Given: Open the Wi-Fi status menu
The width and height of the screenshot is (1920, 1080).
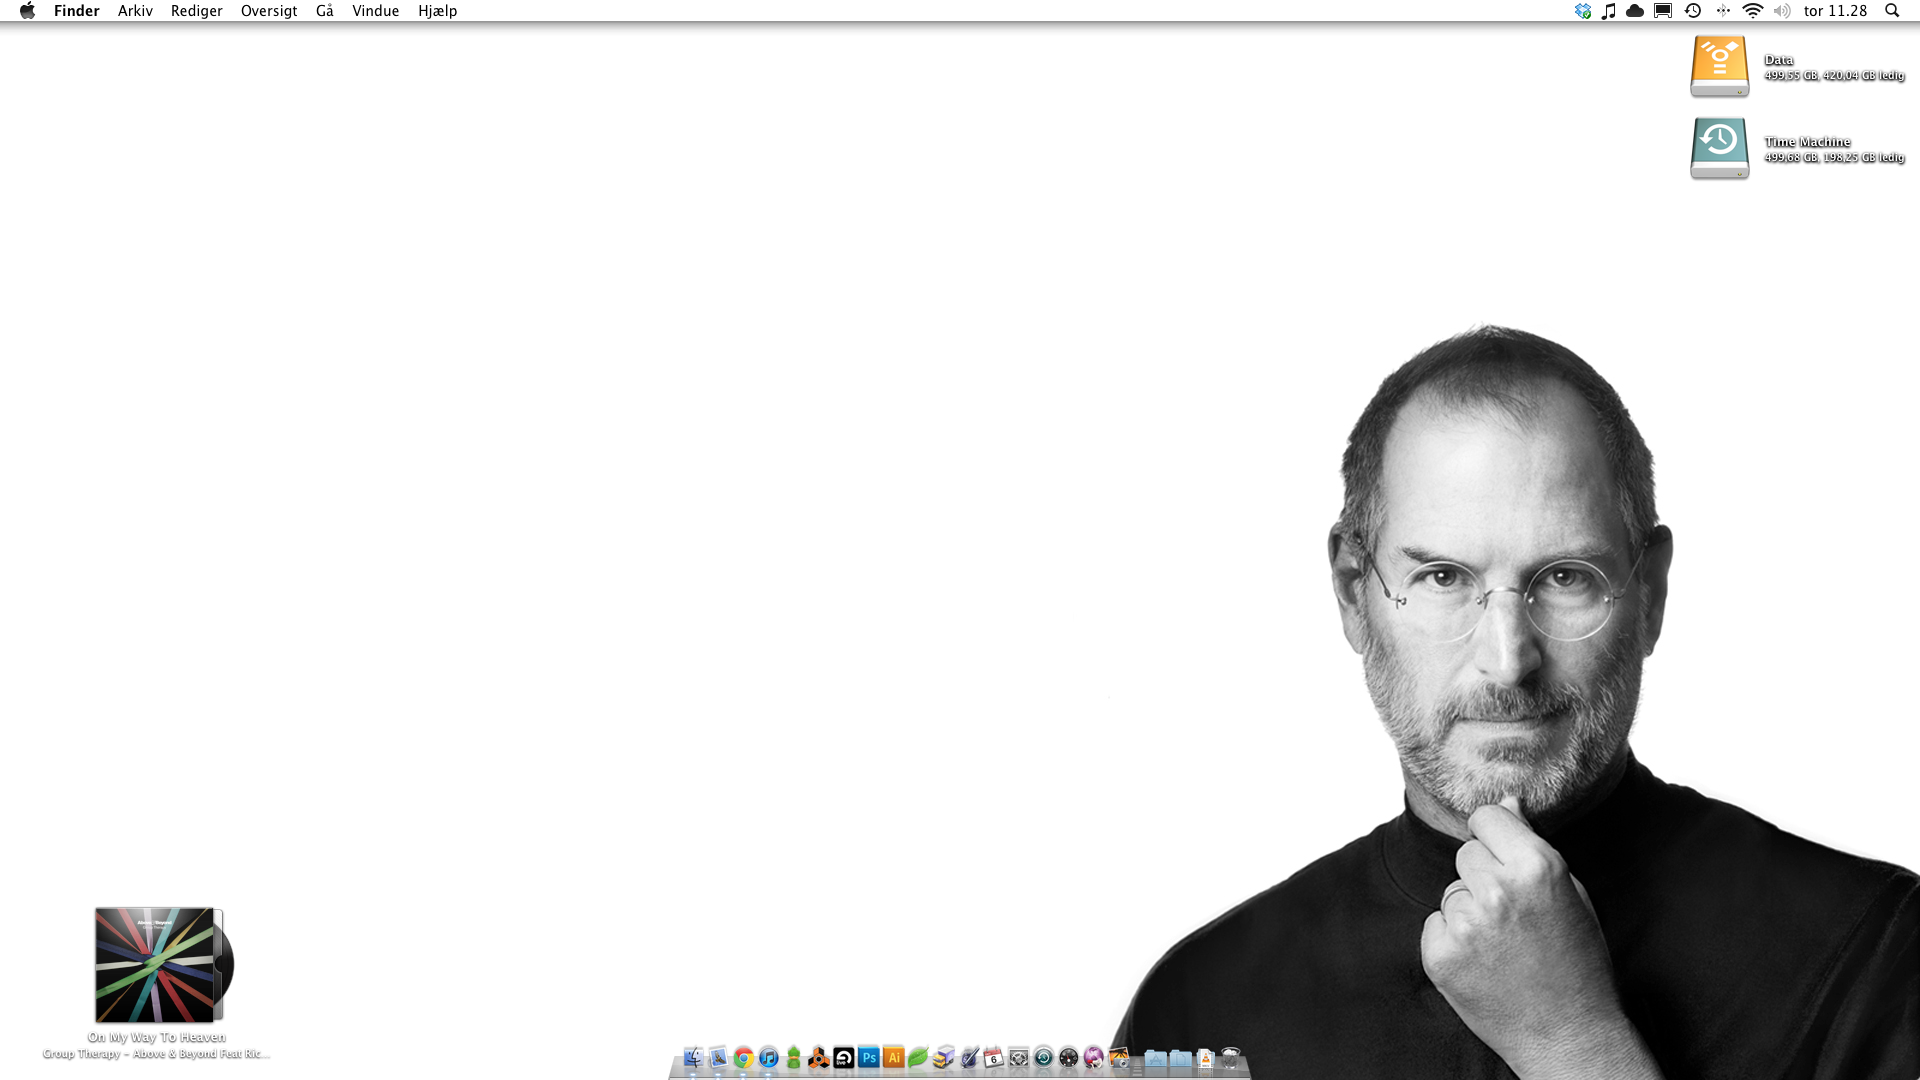Looking at the screenshot, I should [1752, 11].
